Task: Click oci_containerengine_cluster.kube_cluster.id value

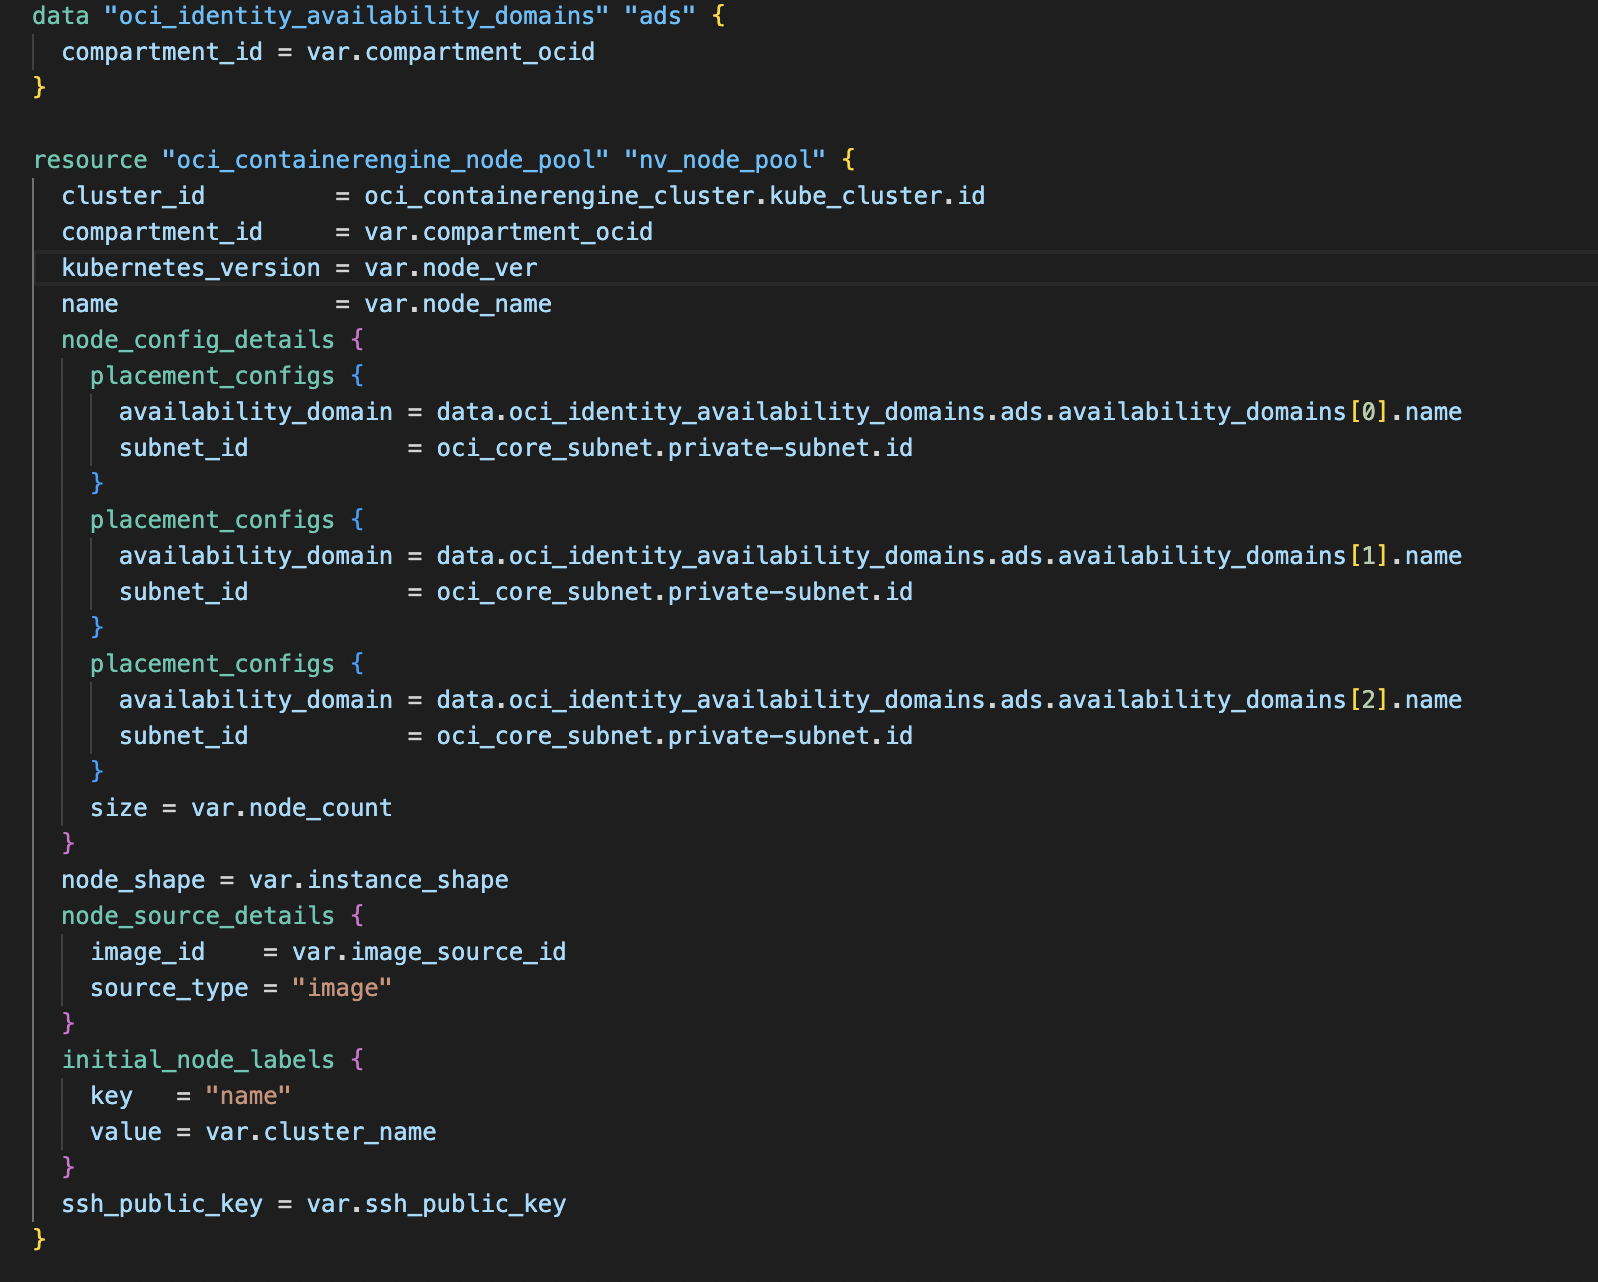Action: 675,196
